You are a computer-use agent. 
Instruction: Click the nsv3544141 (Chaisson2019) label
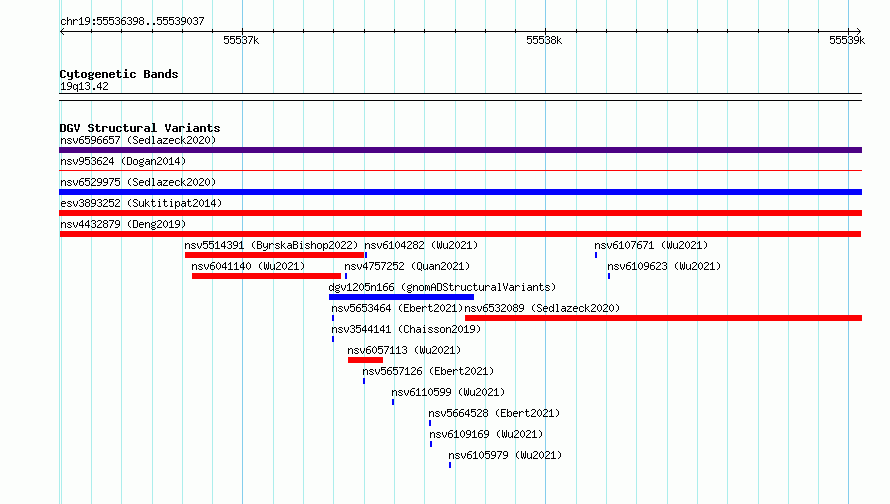coord(406,329)
